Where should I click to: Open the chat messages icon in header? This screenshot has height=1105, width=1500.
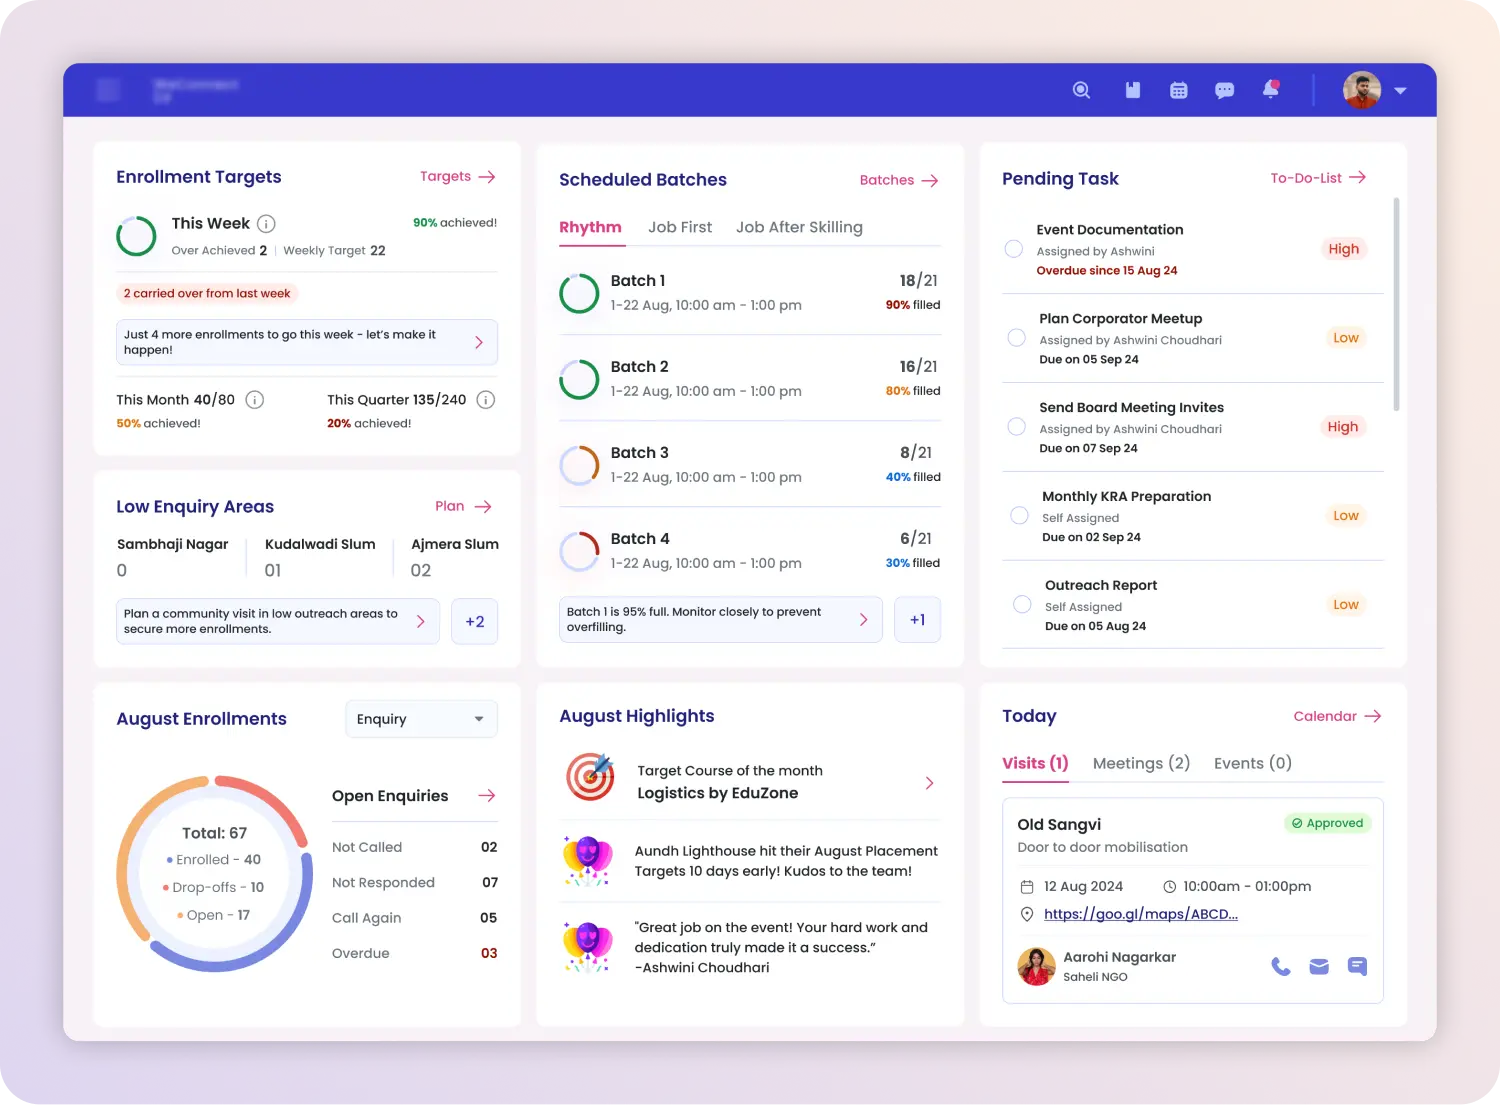point(1224,90)
